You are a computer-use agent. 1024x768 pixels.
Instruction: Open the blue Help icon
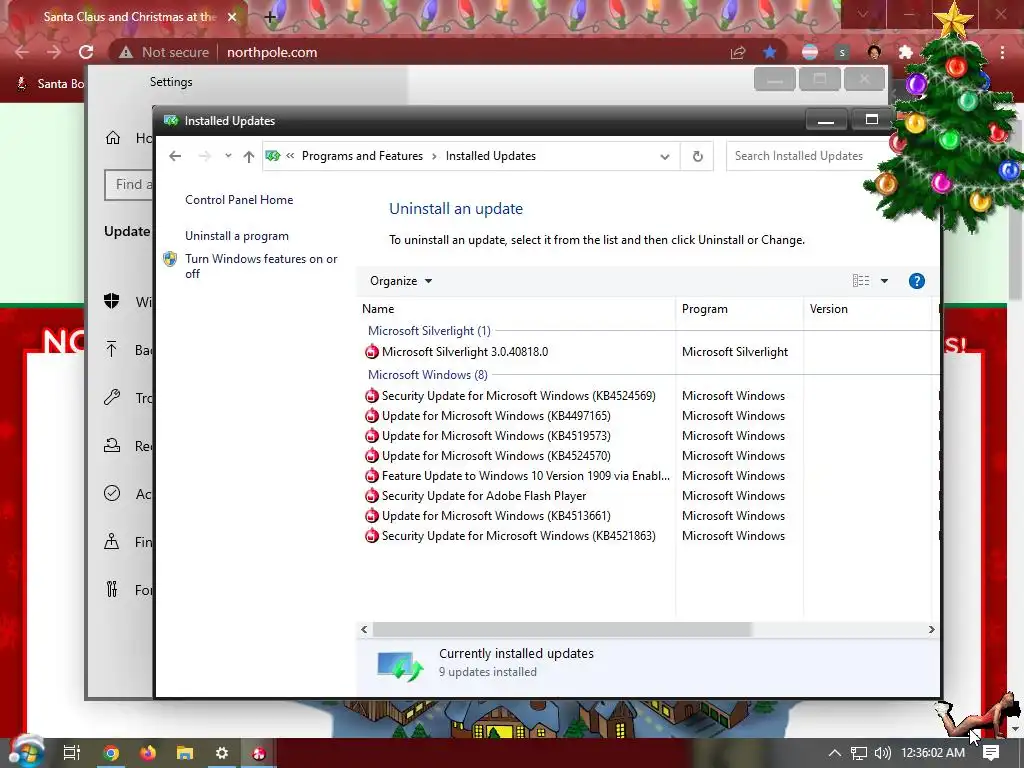point(916,281)
